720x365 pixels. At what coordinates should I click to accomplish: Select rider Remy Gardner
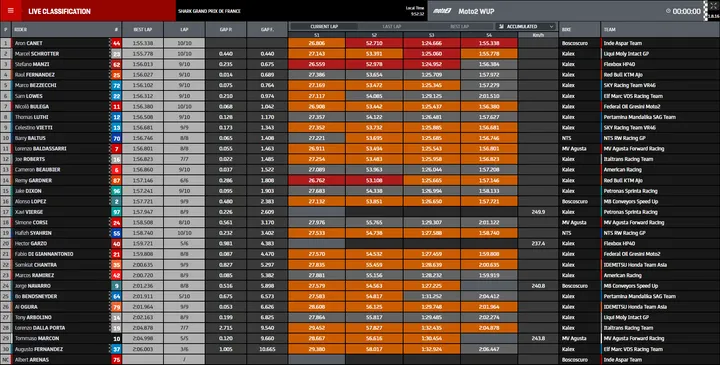pyautogui.click(x=33, y=180)
